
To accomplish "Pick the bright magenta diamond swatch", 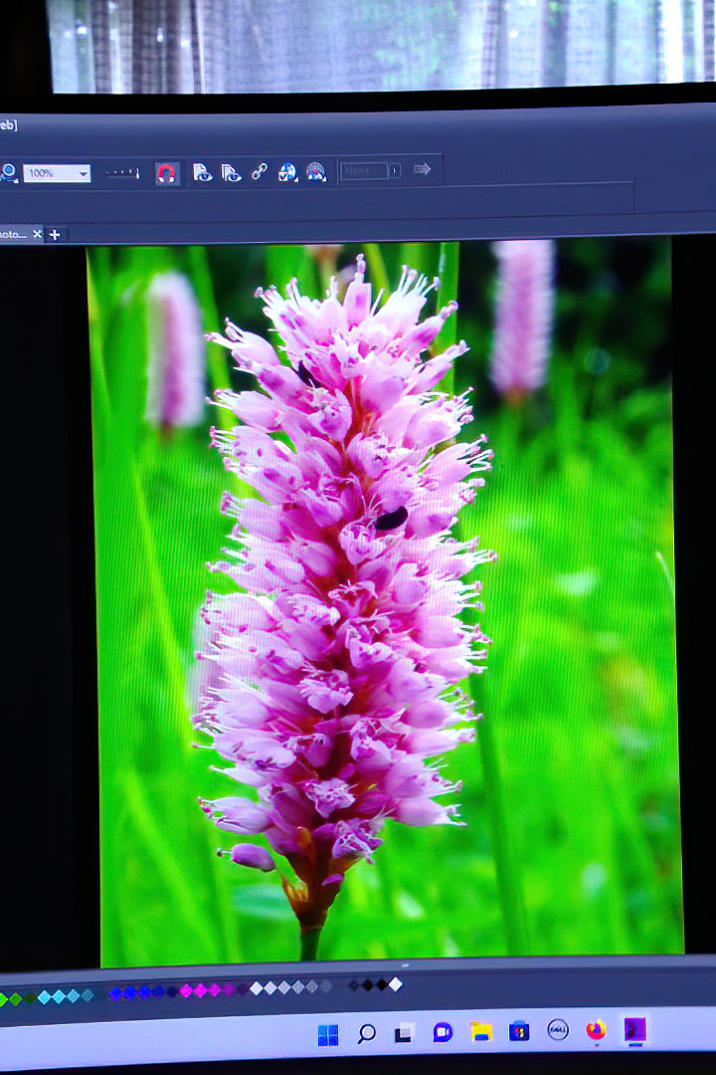I will (x=199, y=990).
